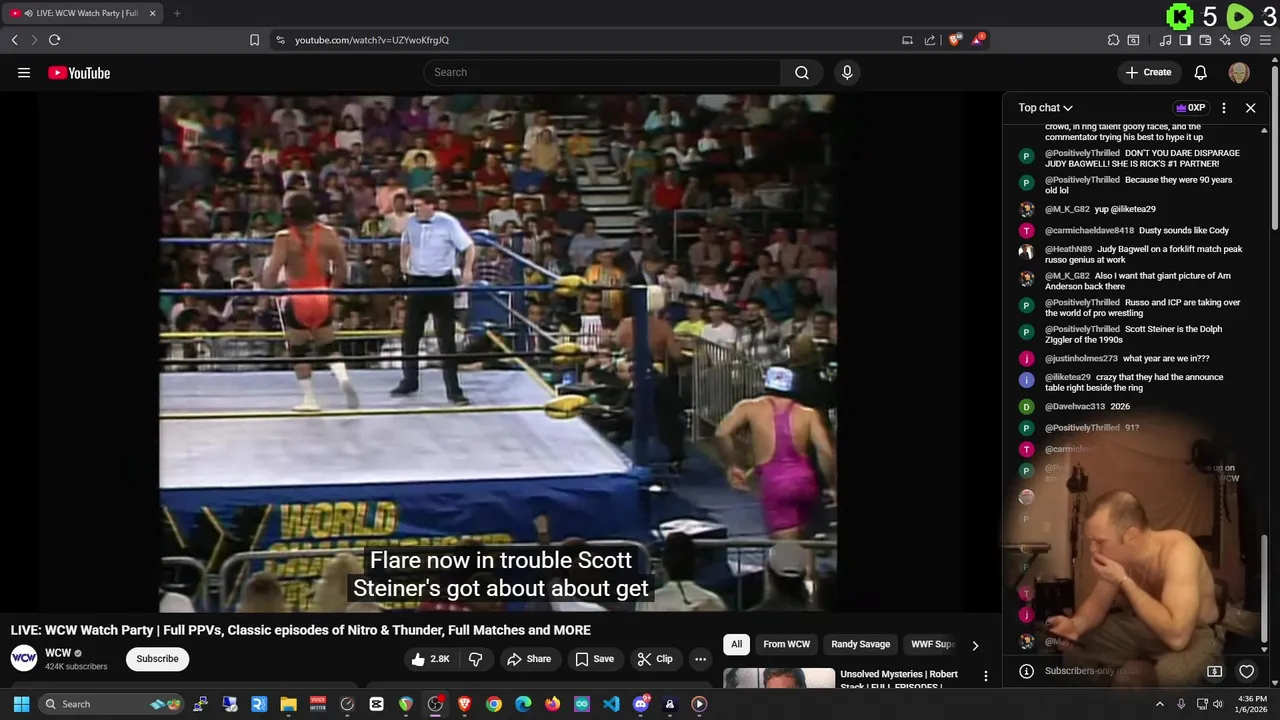Open the account avatar menu

[x=1239, y=72]
